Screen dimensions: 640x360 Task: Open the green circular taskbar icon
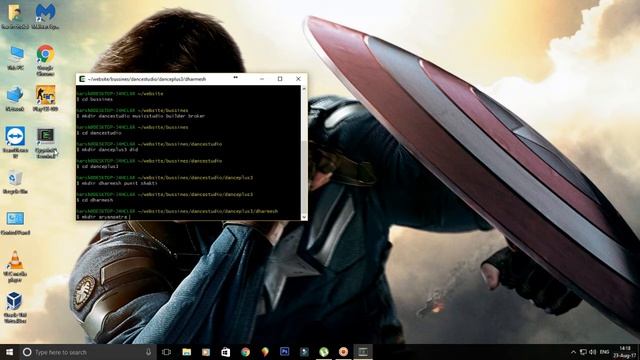[x=324, y=352]
